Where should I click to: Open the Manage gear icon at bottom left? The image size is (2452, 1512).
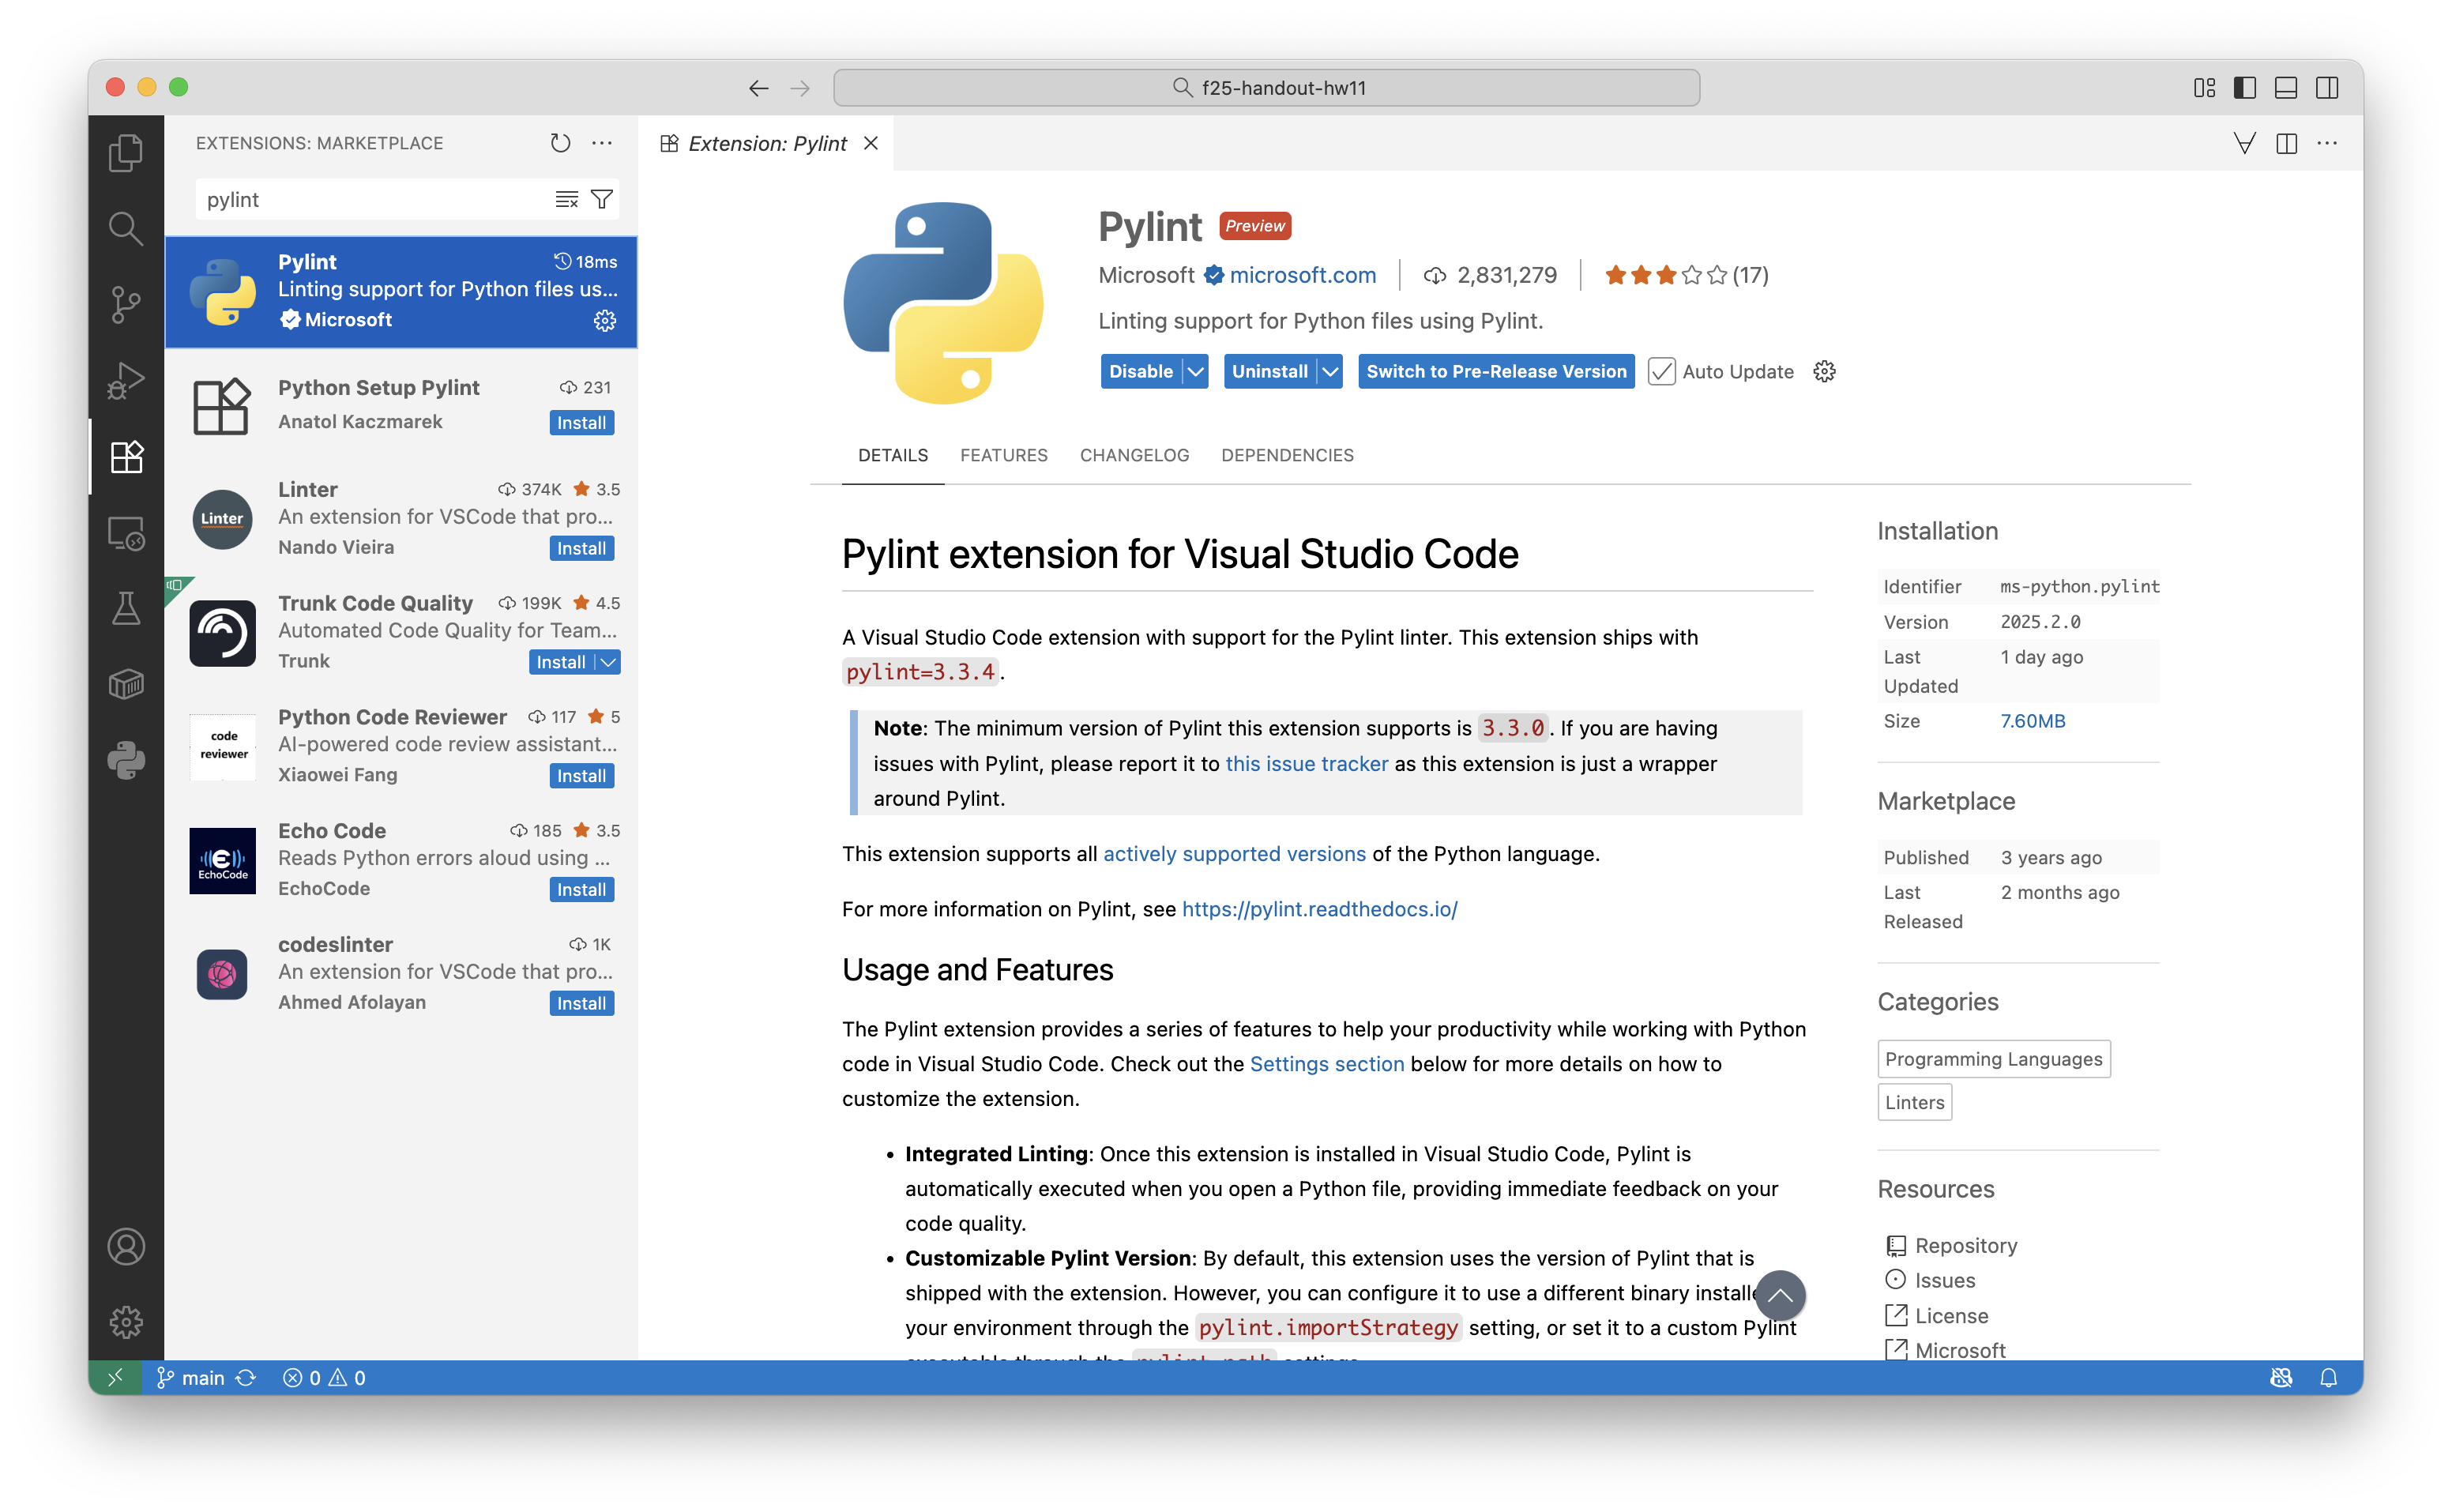[126, 1321]
